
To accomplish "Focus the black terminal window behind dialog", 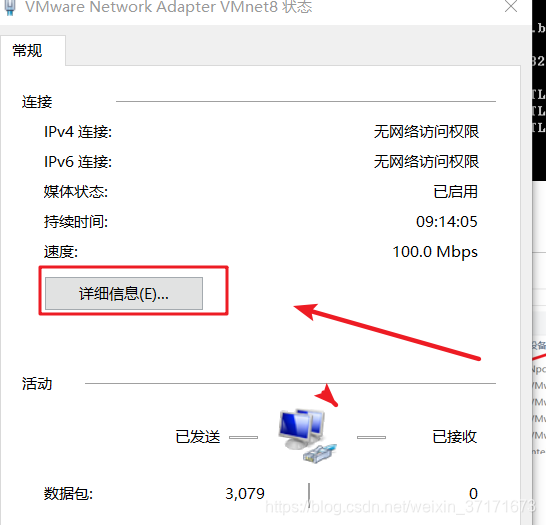I will click(x=539, y=91).
